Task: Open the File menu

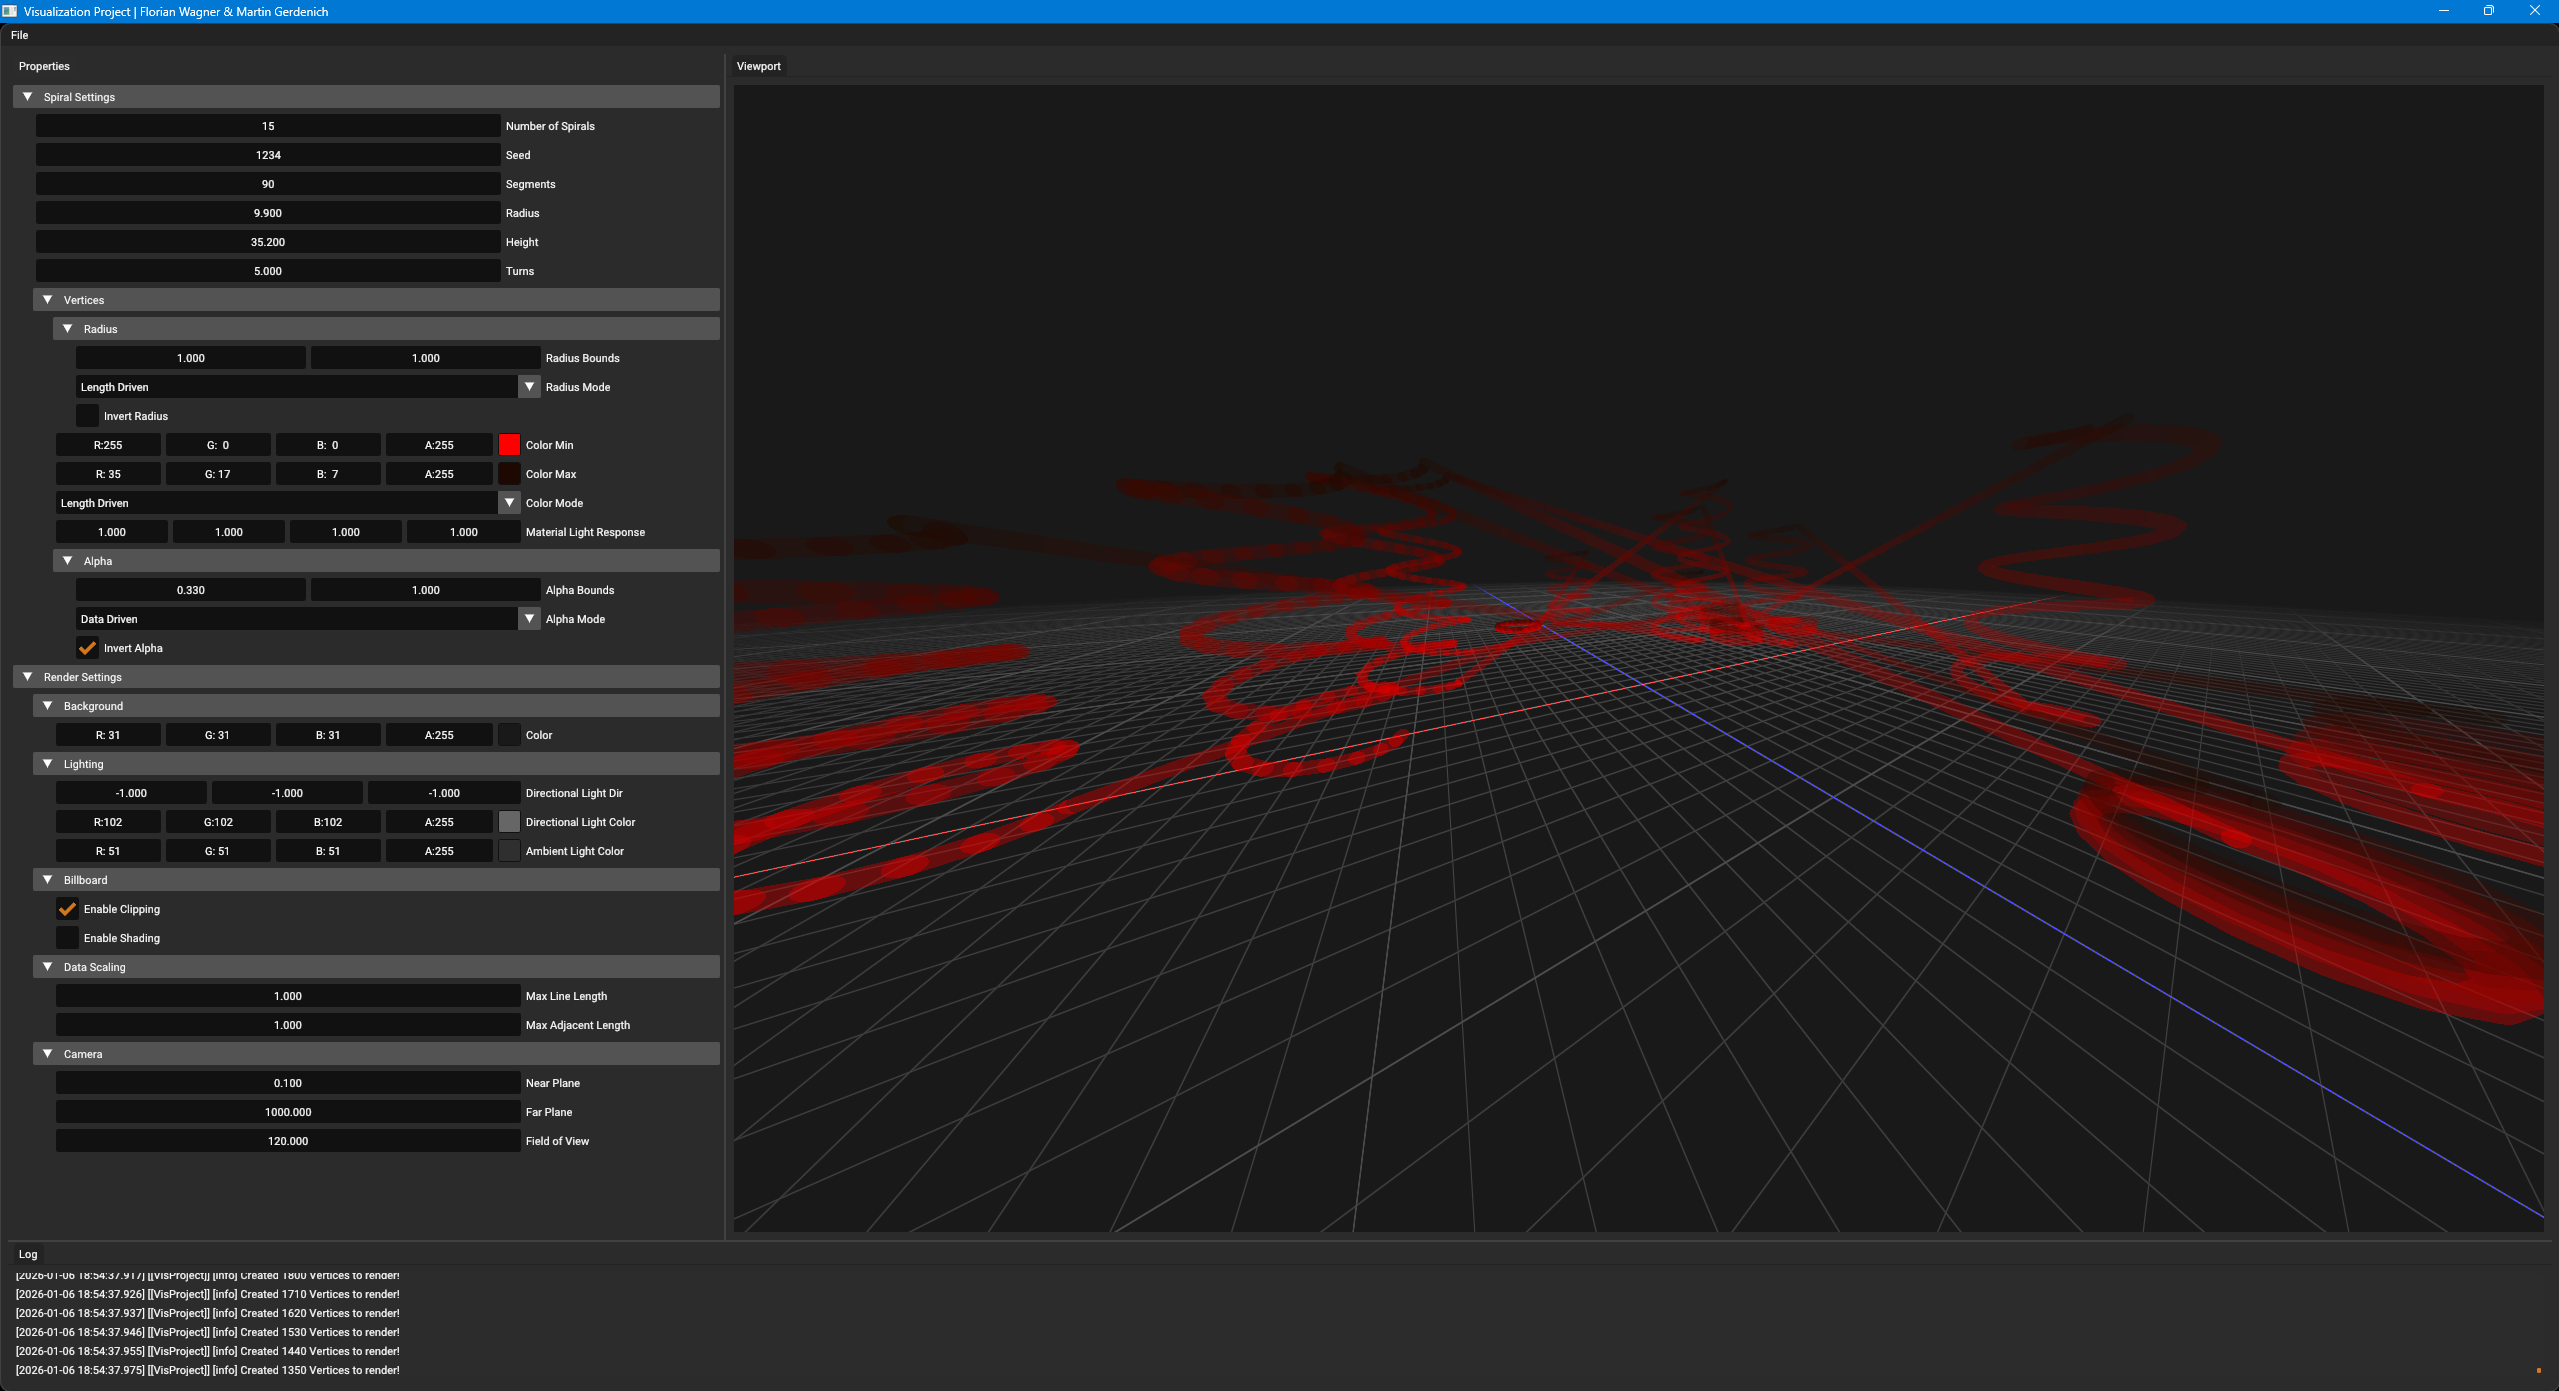Action: (x=20, y=35)
